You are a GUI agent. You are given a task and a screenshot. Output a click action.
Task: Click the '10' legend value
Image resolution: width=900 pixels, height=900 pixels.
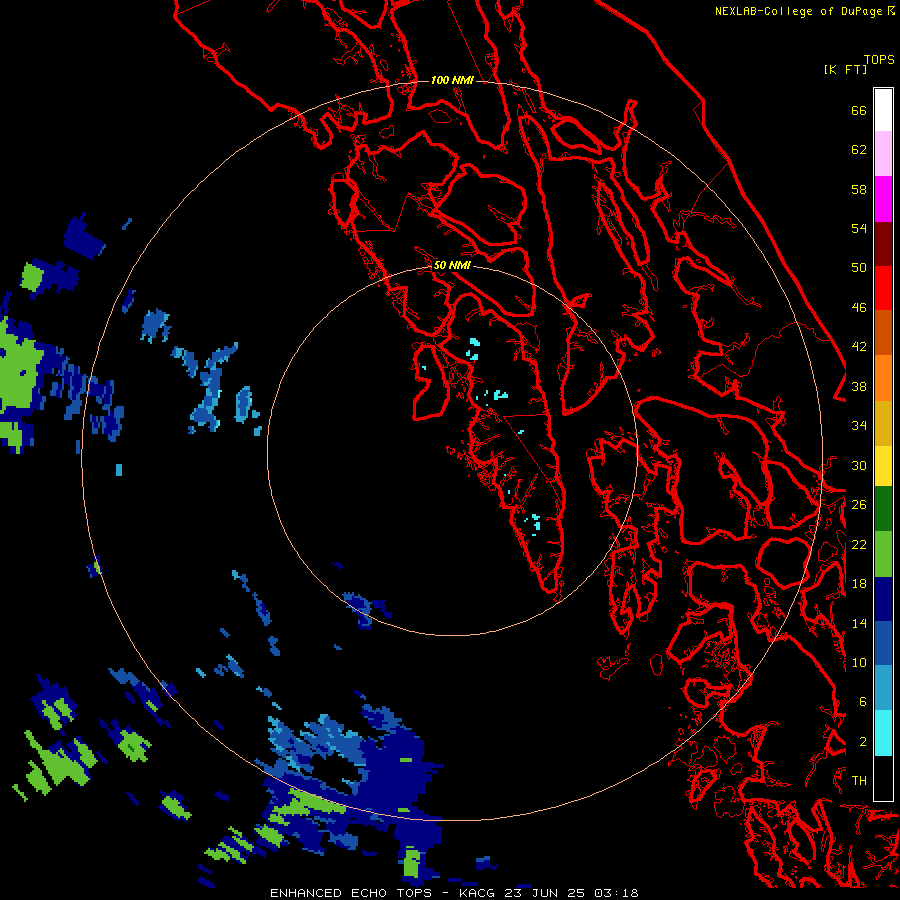click(x=859, y=662)
